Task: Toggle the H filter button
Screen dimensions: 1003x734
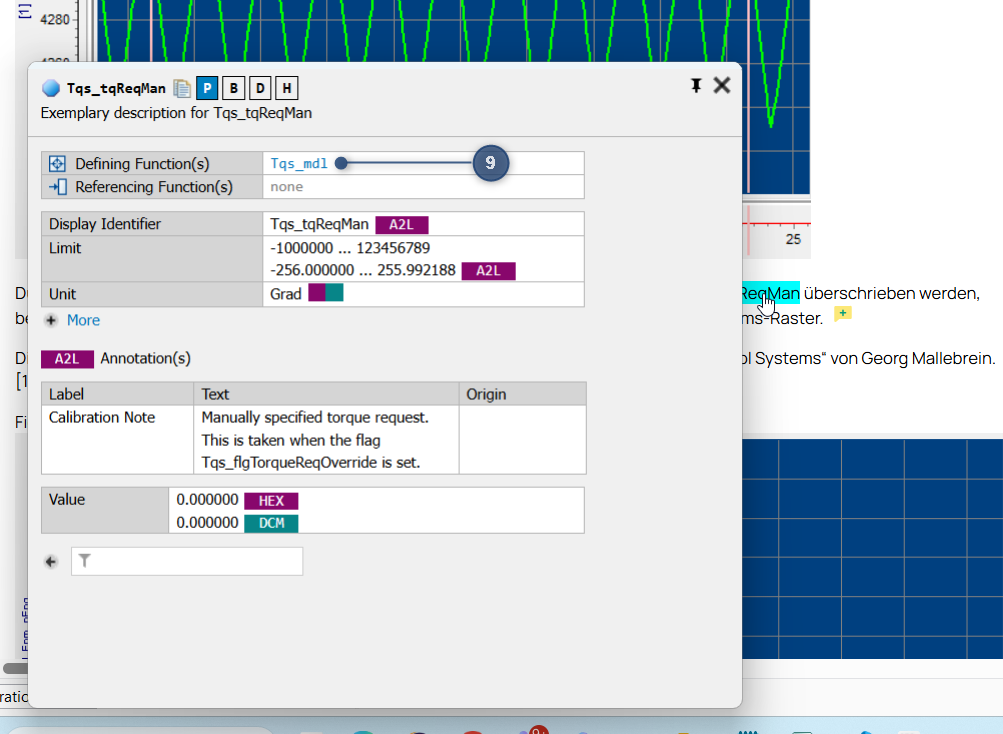Action: pyautogui.click(x=287, y=88)
